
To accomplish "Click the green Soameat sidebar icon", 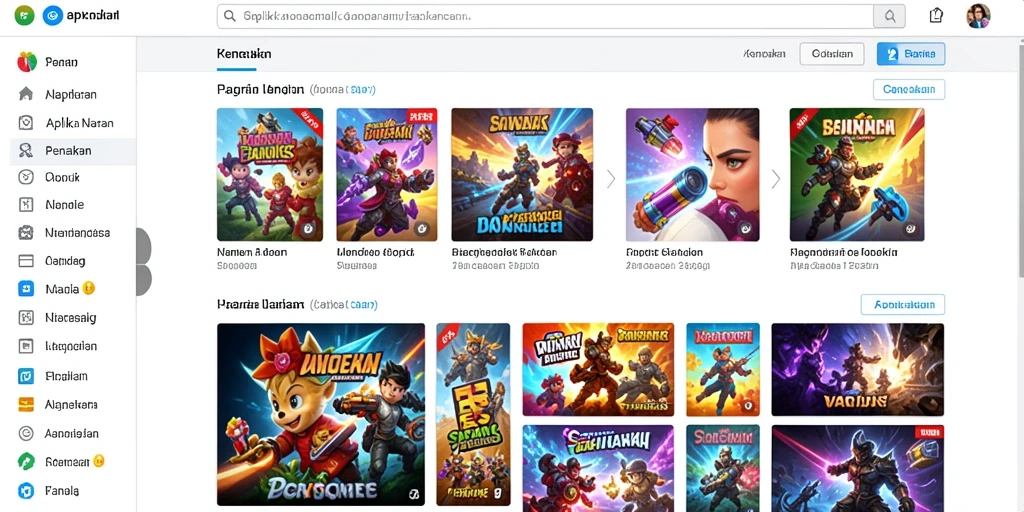I will 26,461.
